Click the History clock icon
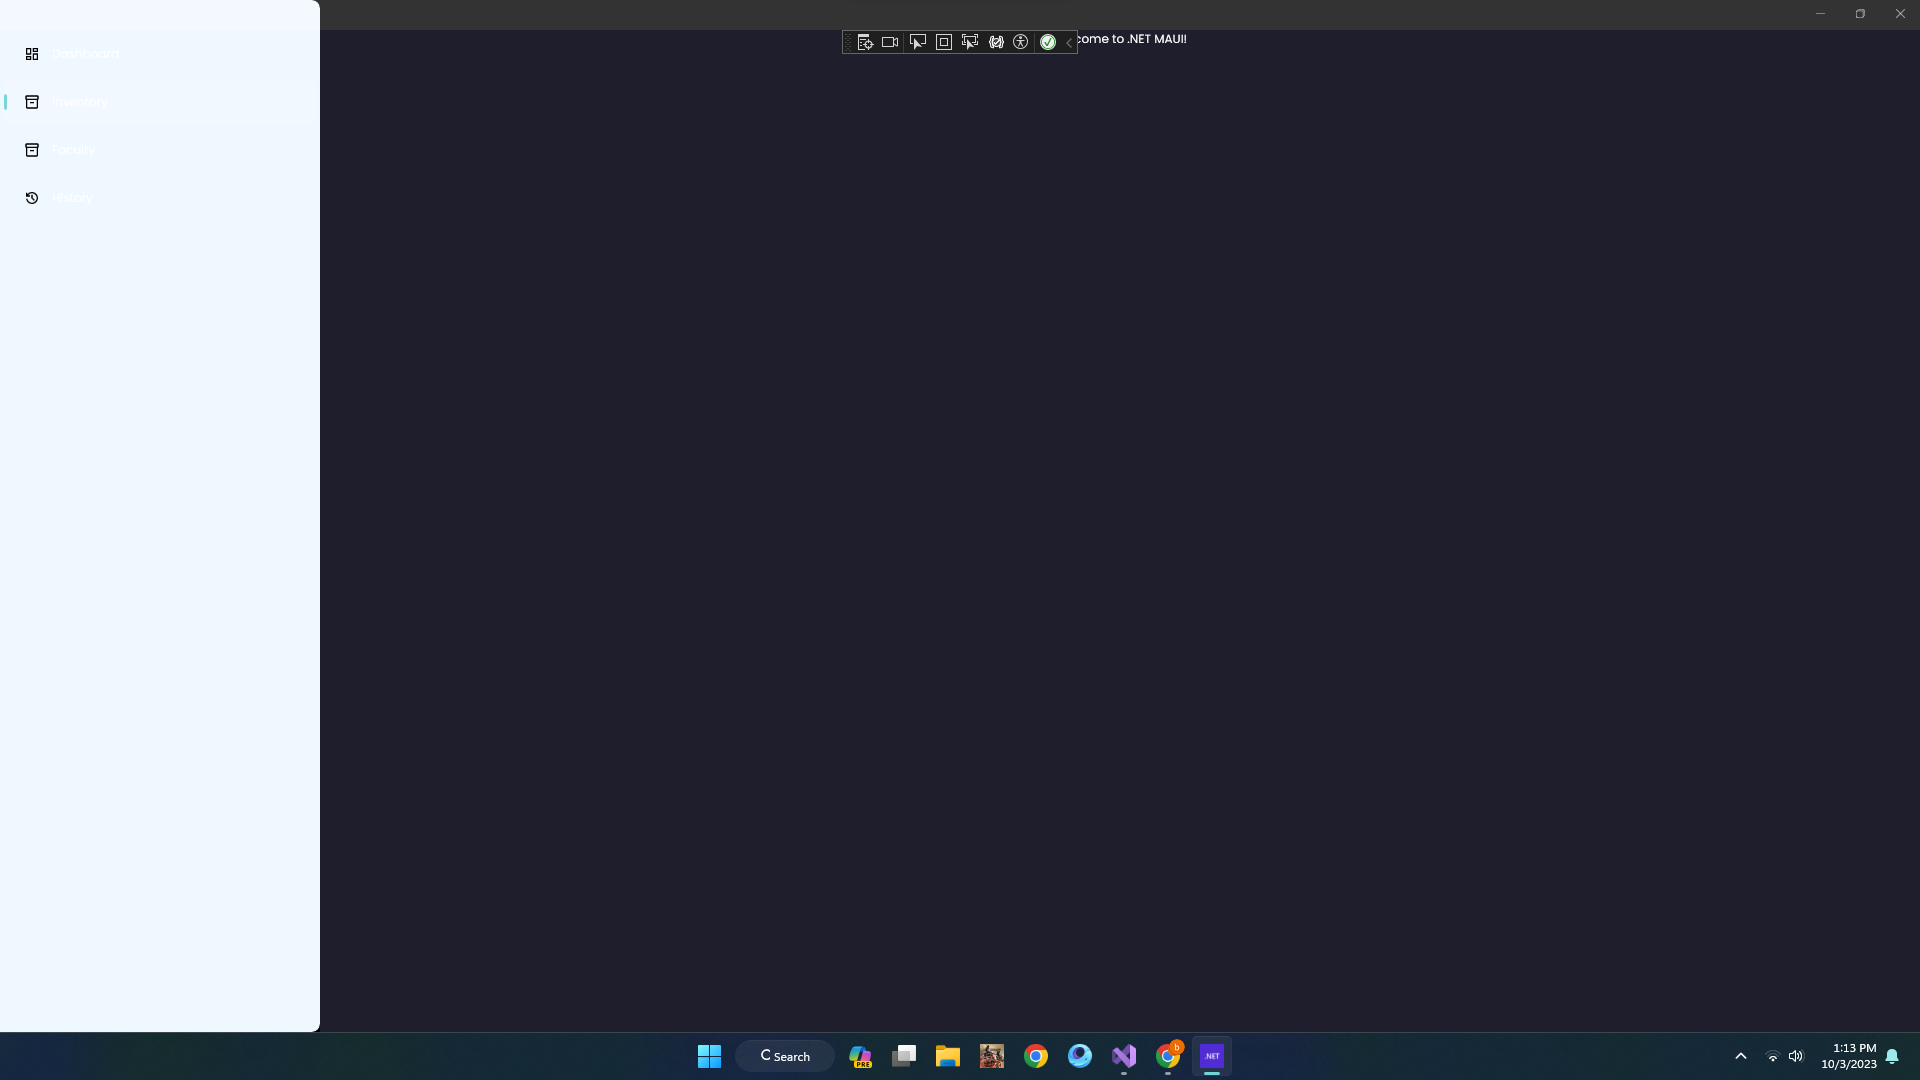Screen dimensions: 1920x1080 pyautogui.click(x=32, y=197)
